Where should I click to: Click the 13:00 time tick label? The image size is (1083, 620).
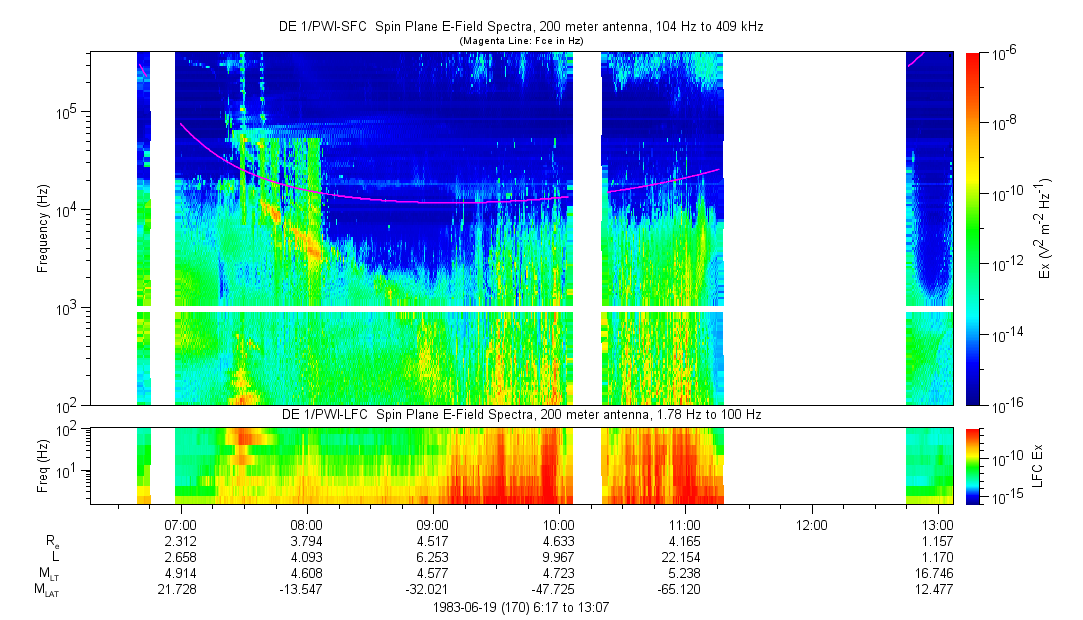[937, 525]
